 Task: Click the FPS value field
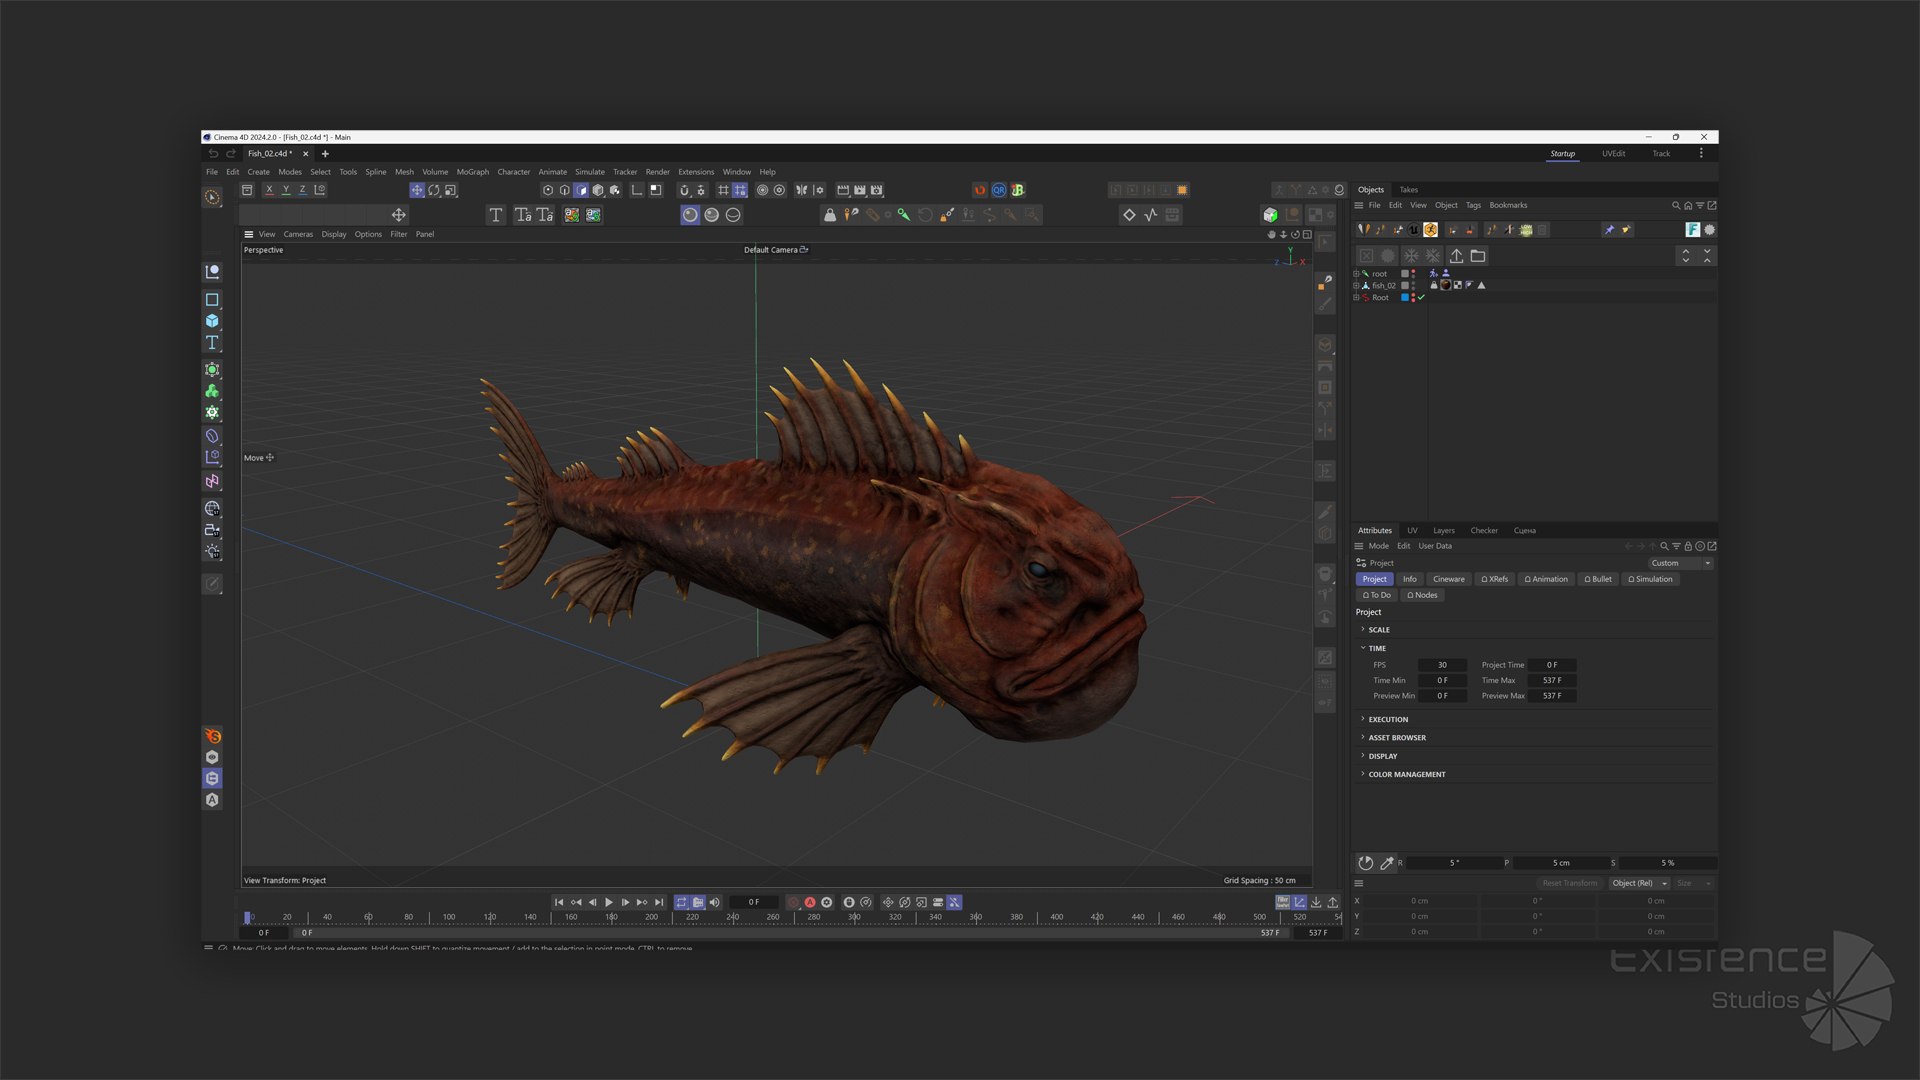pyautogui.click(x=1442, y=666)
